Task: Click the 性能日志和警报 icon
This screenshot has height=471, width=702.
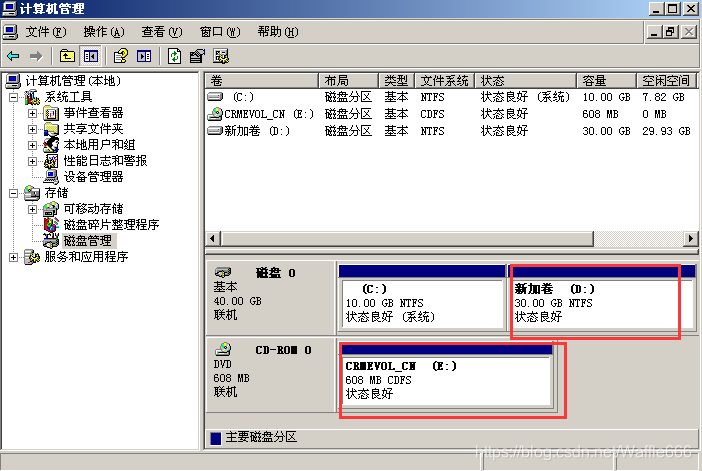Action: (x=51, y=161)
